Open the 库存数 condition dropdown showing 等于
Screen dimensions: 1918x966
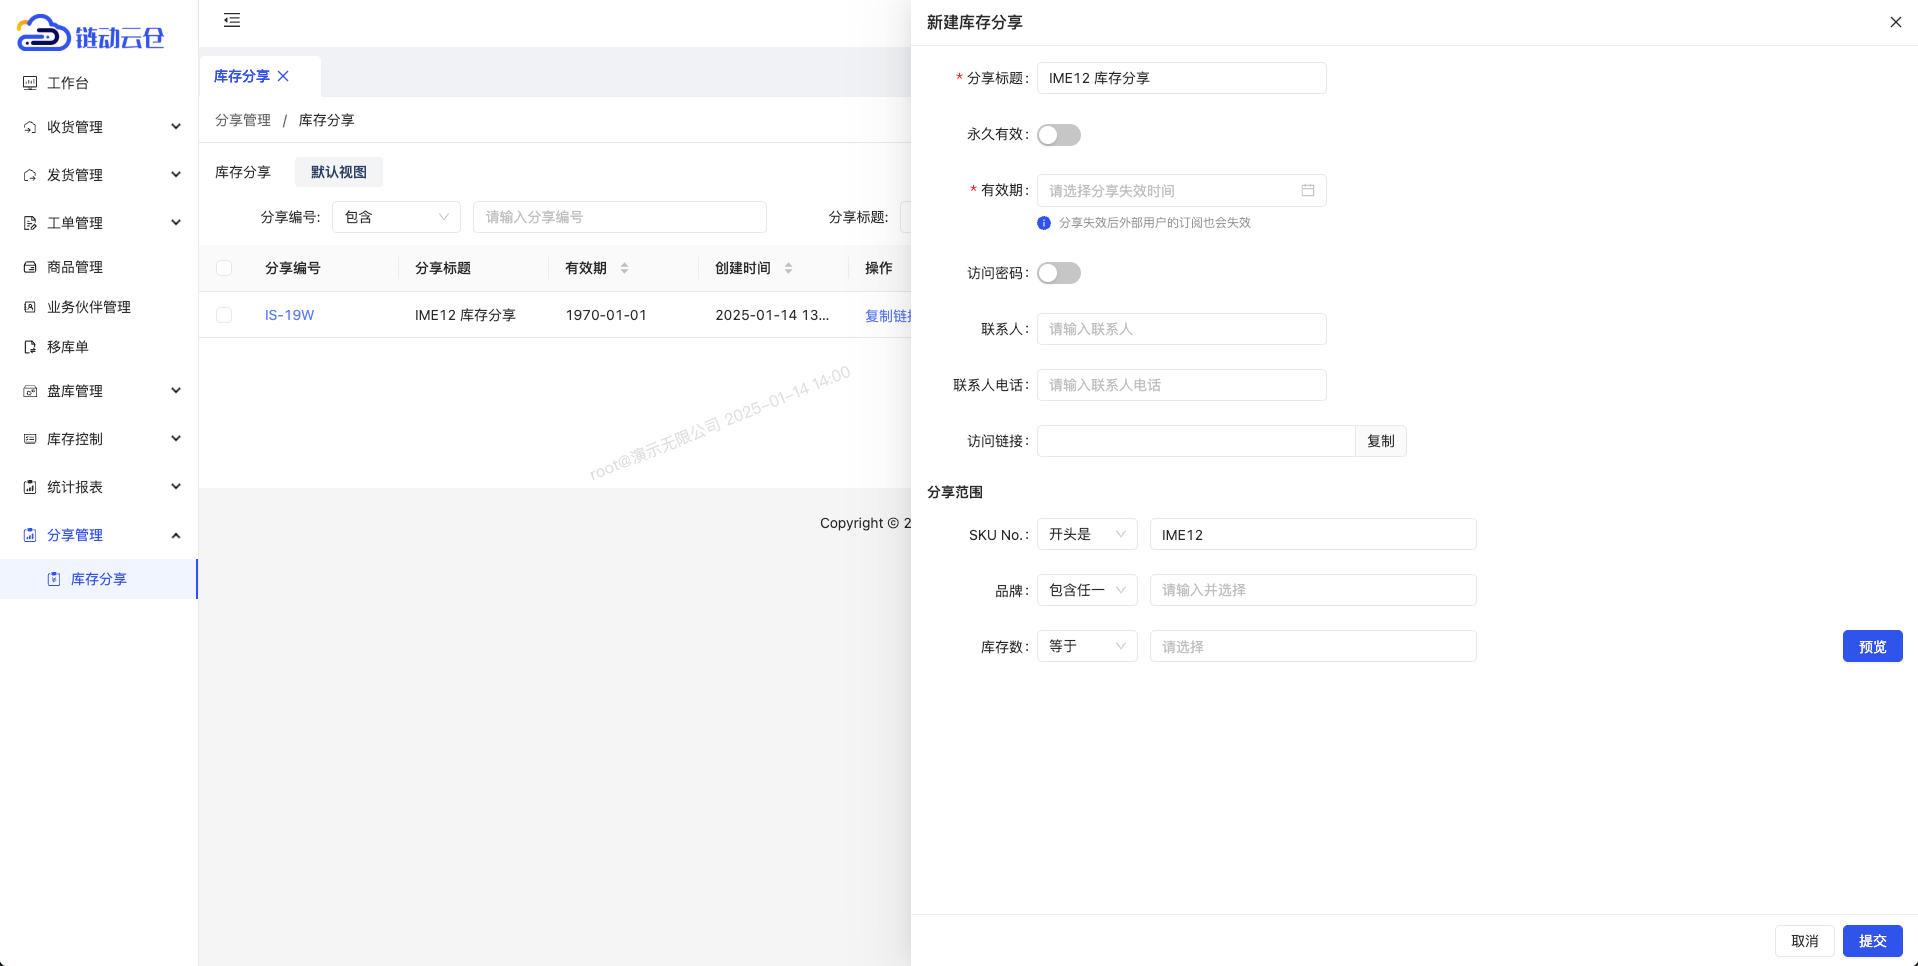1086,646
